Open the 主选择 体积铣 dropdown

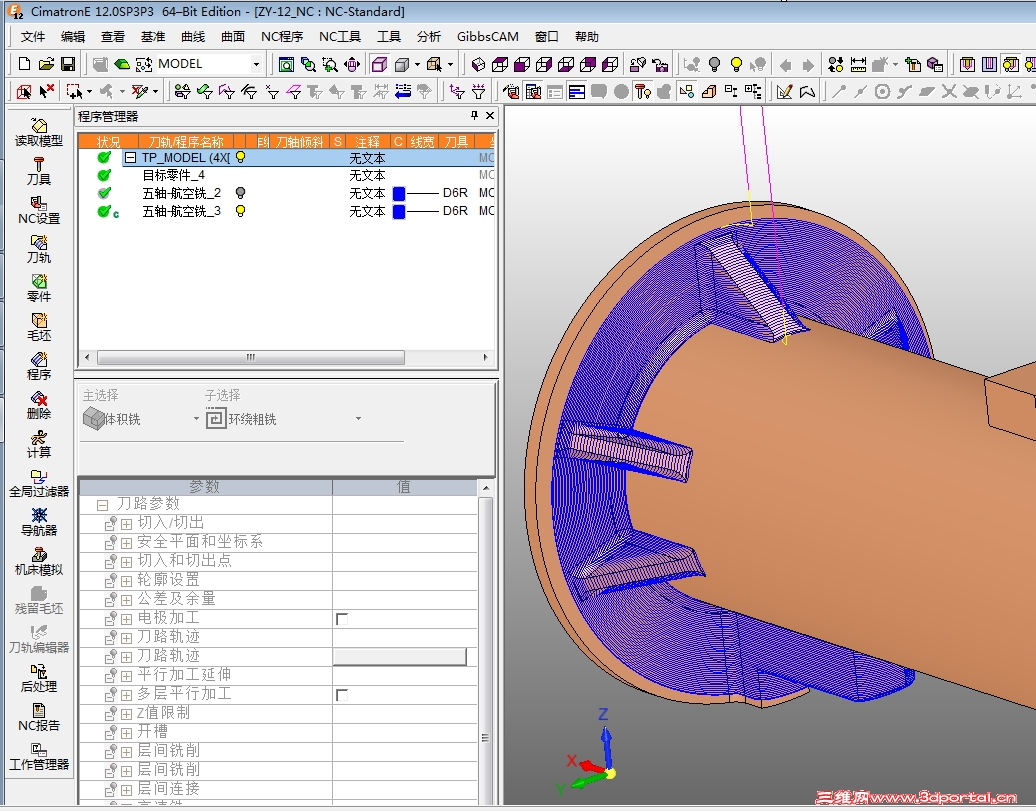pos(196,418)
